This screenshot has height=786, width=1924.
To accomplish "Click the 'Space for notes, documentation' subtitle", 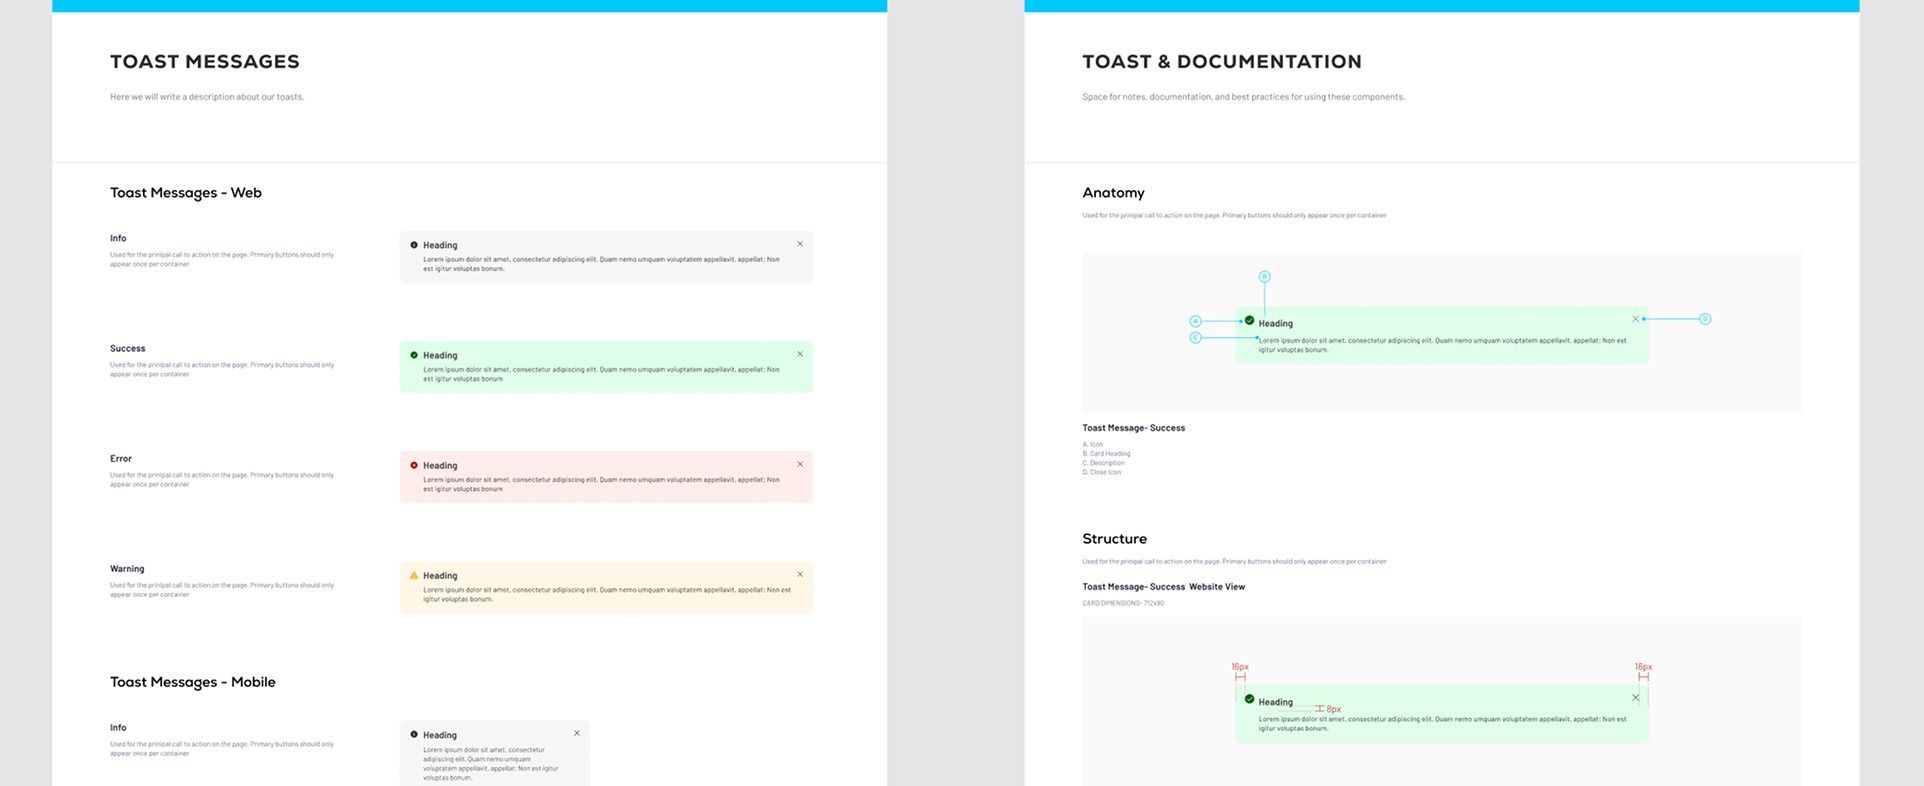I will click(1243, 97).
